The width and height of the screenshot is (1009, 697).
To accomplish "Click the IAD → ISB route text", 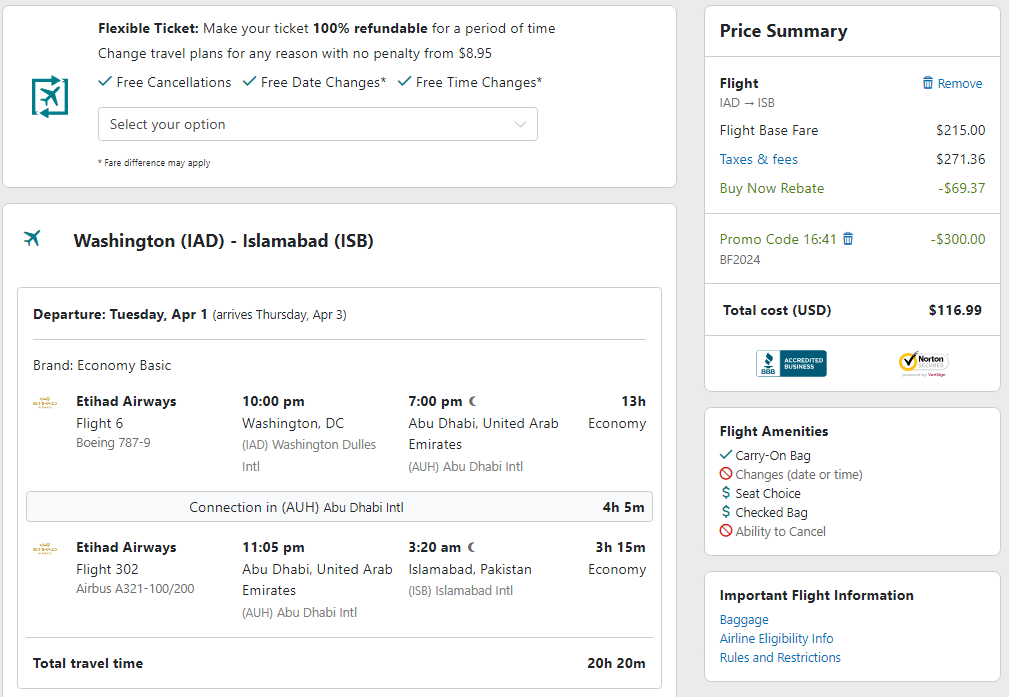I will 747,103.
